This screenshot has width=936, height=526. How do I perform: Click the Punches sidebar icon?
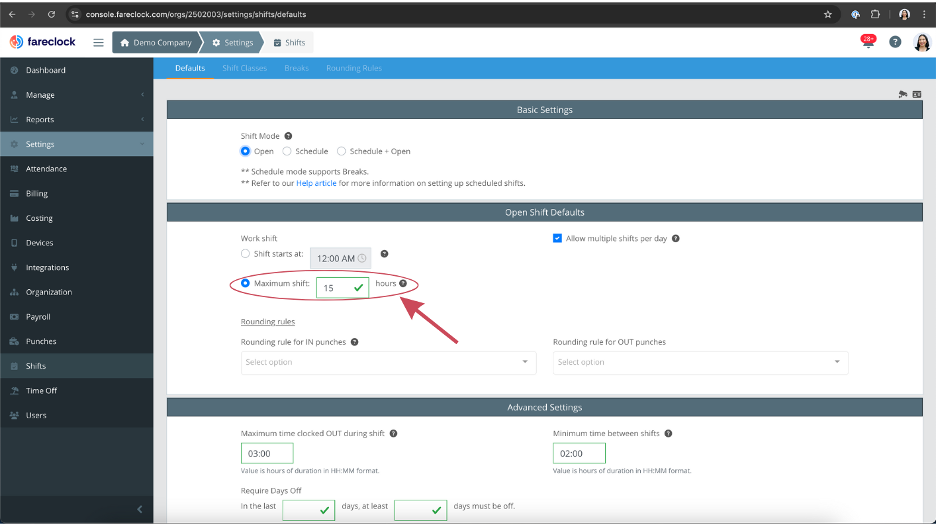pyautogui.click(x=14, y=342)
